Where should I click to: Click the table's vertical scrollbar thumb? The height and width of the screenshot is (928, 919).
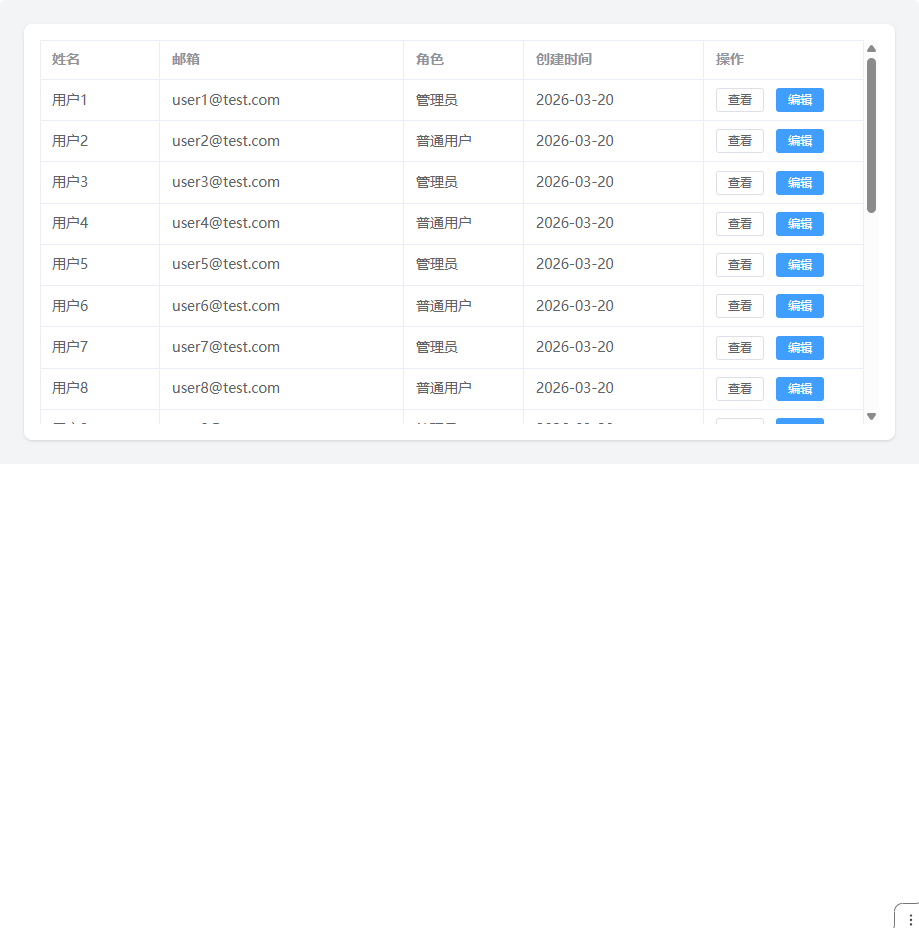(x=871, y=135)
